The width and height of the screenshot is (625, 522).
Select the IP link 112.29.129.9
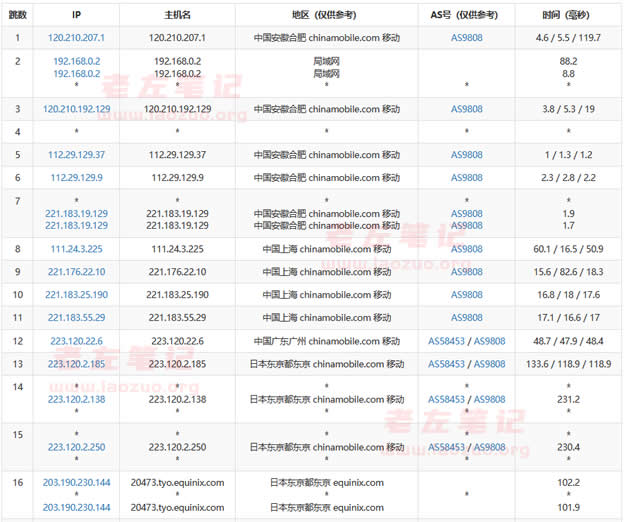(x=77, y=178)
